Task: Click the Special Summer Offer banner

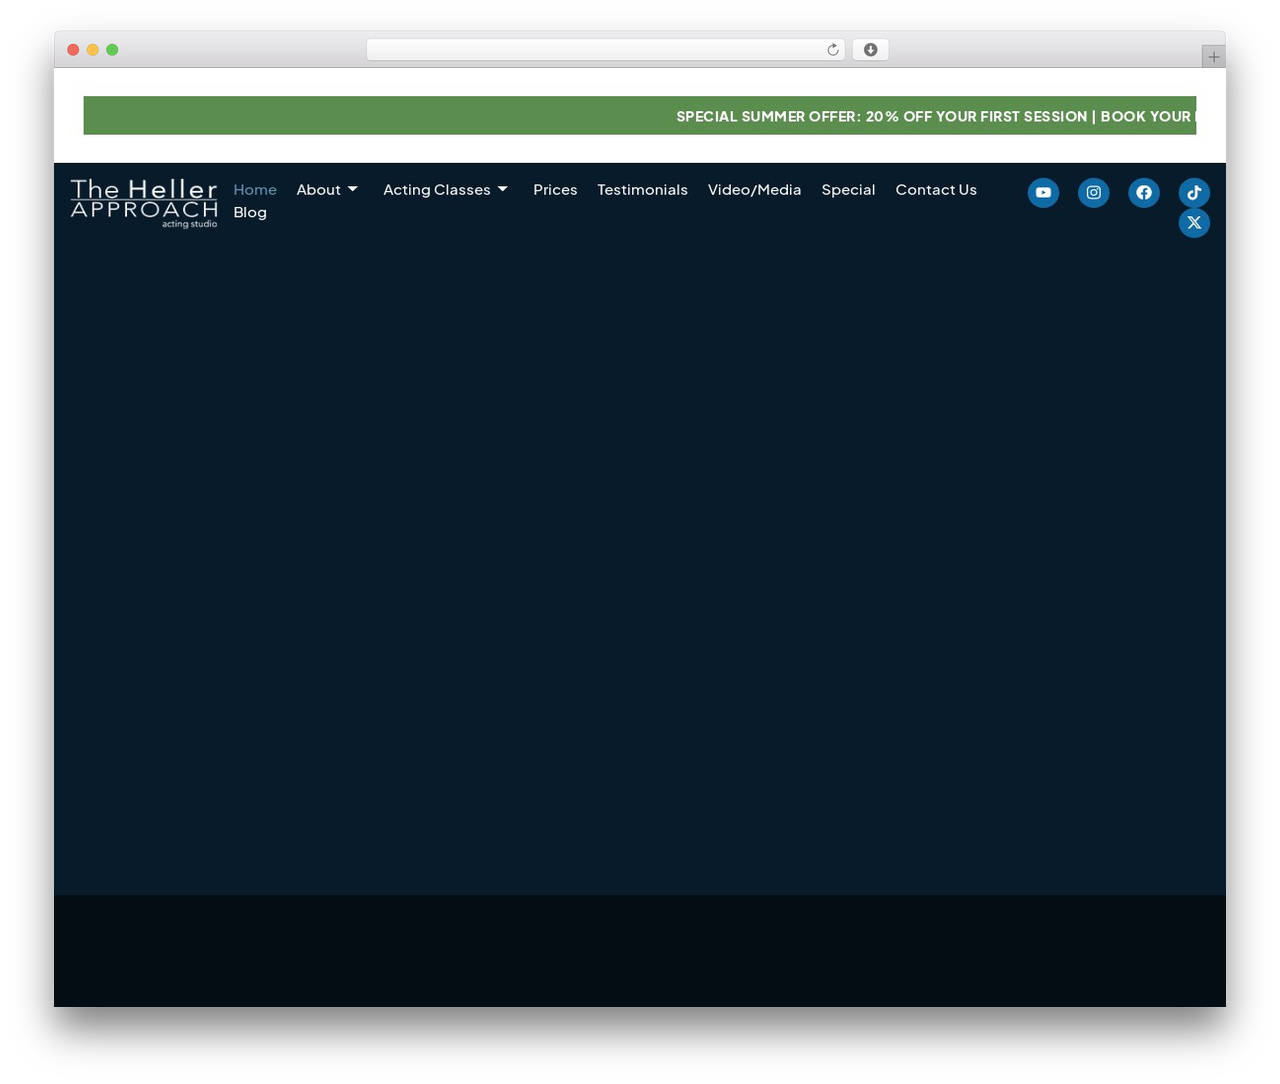Action: [x=640, y=116]
